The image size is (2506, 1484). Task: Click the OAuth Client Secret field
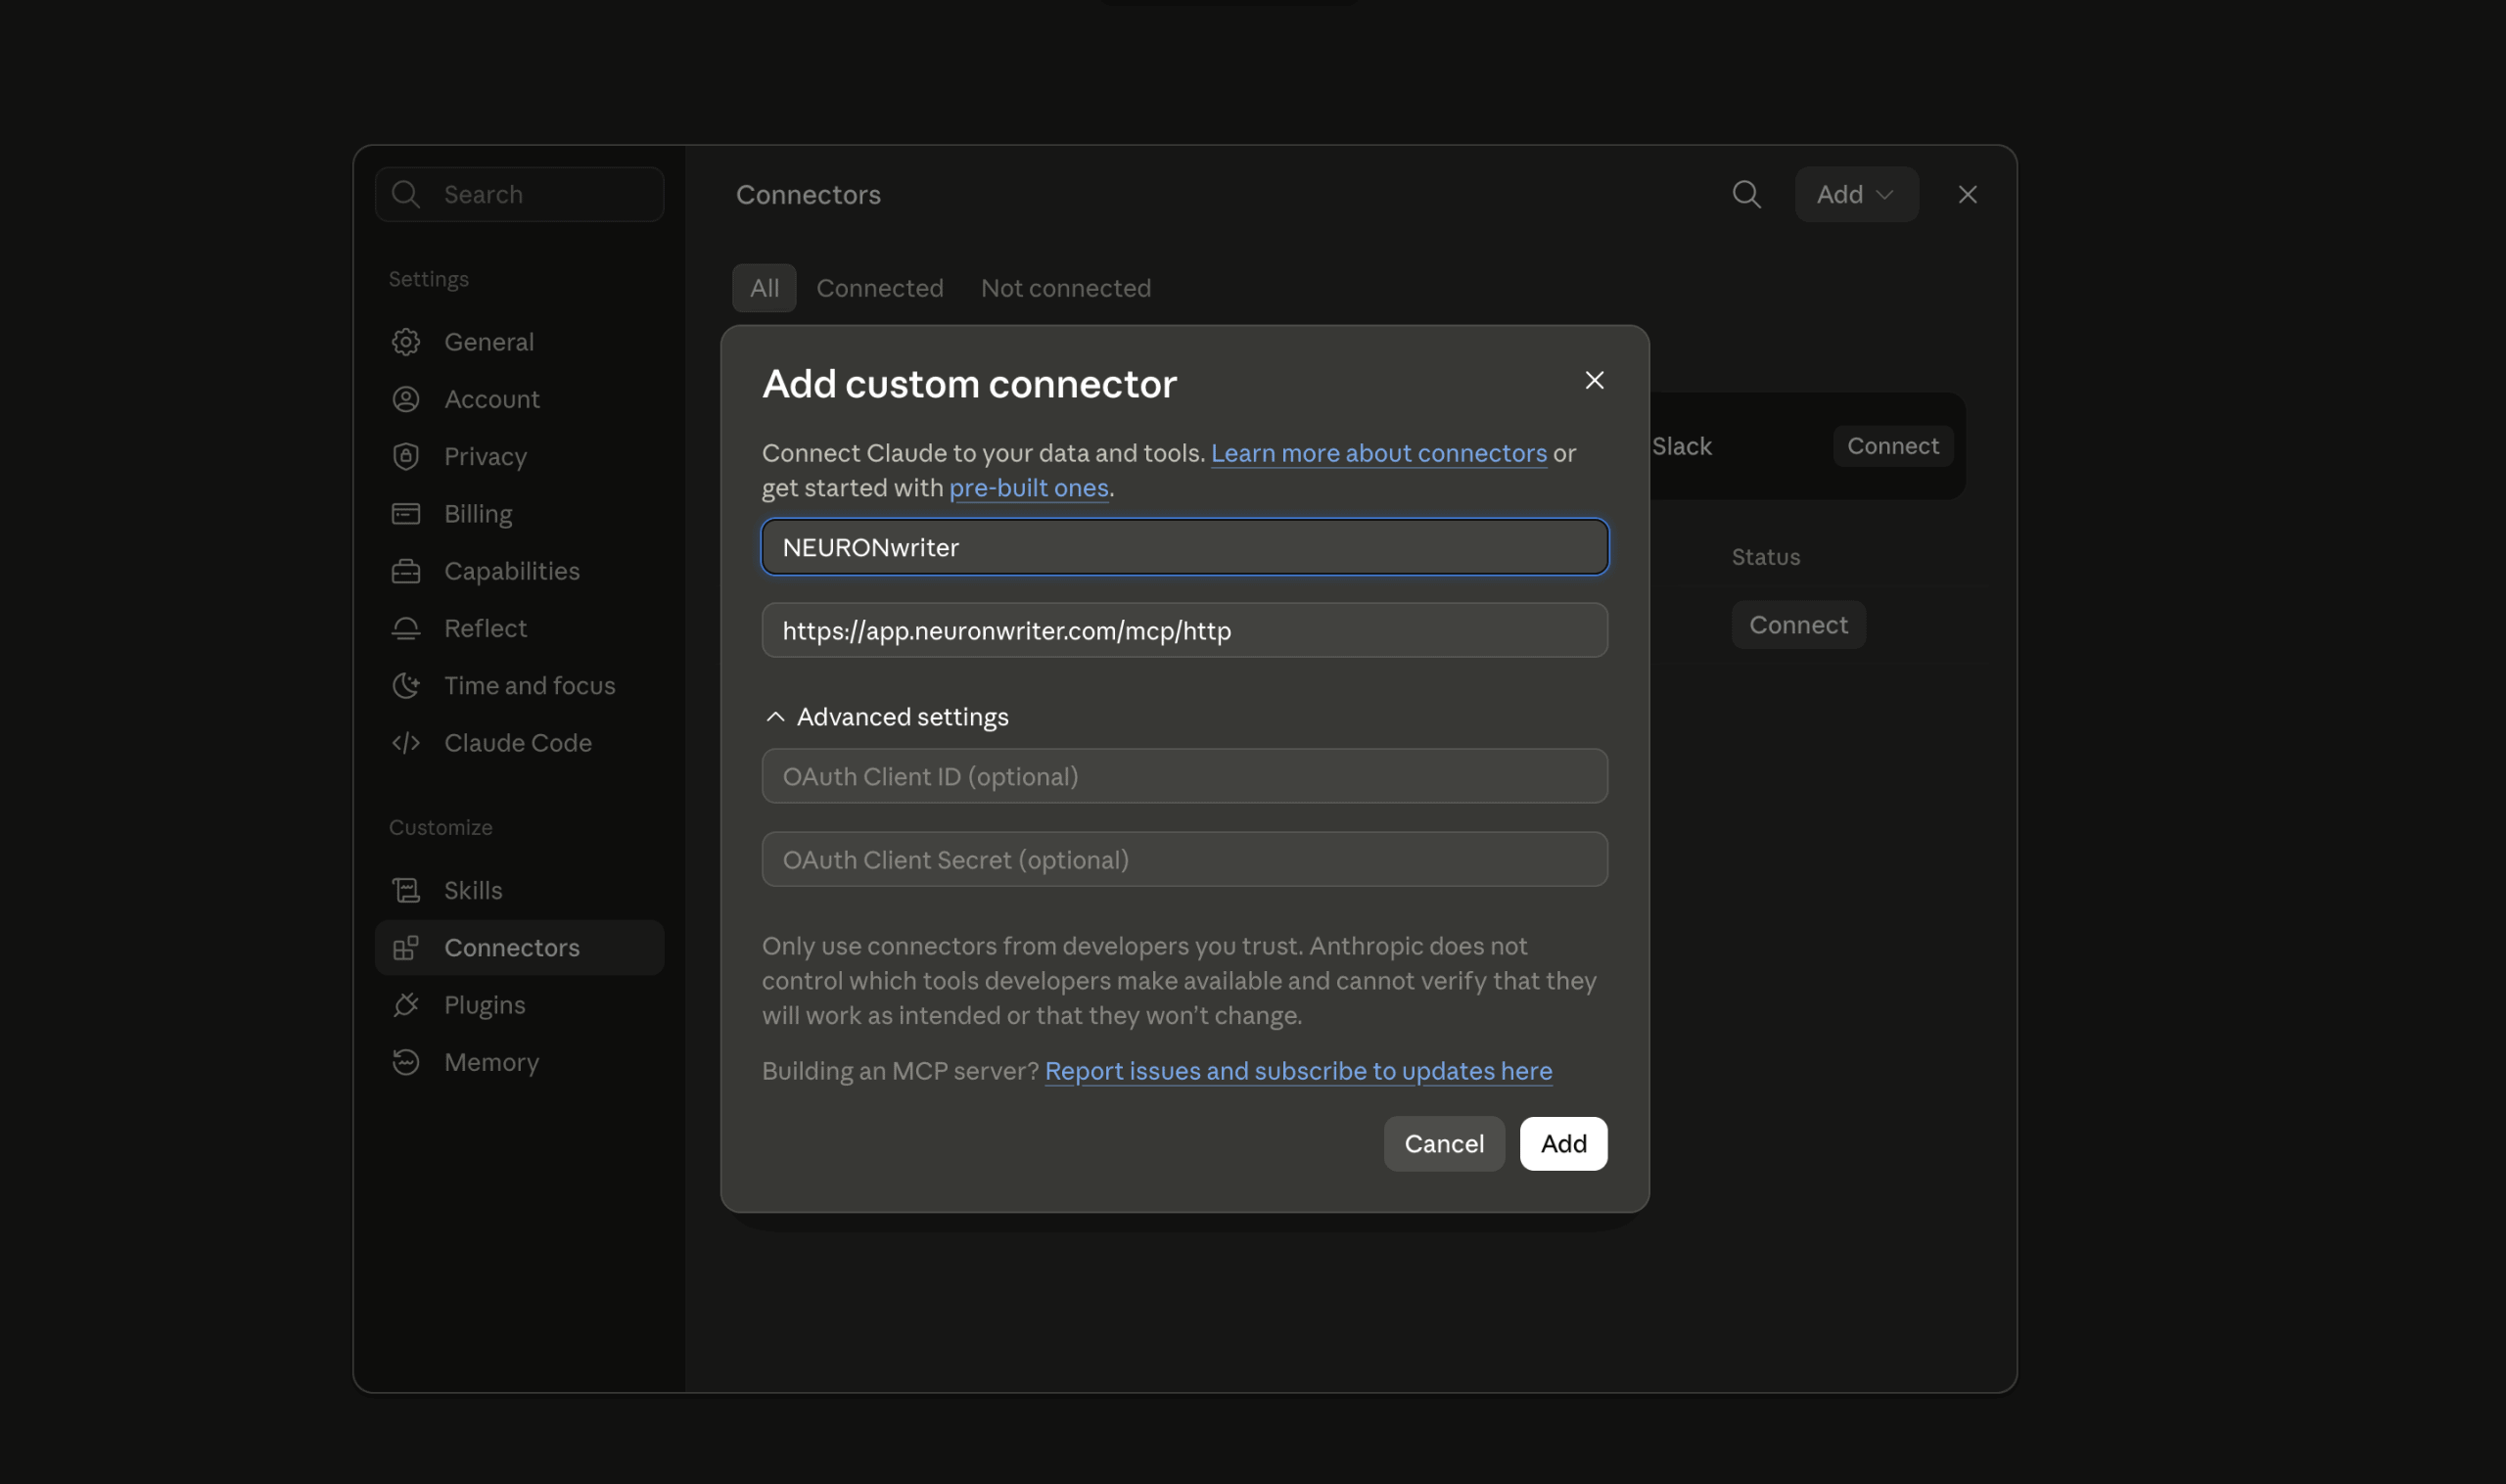[x=1185, y=859]
